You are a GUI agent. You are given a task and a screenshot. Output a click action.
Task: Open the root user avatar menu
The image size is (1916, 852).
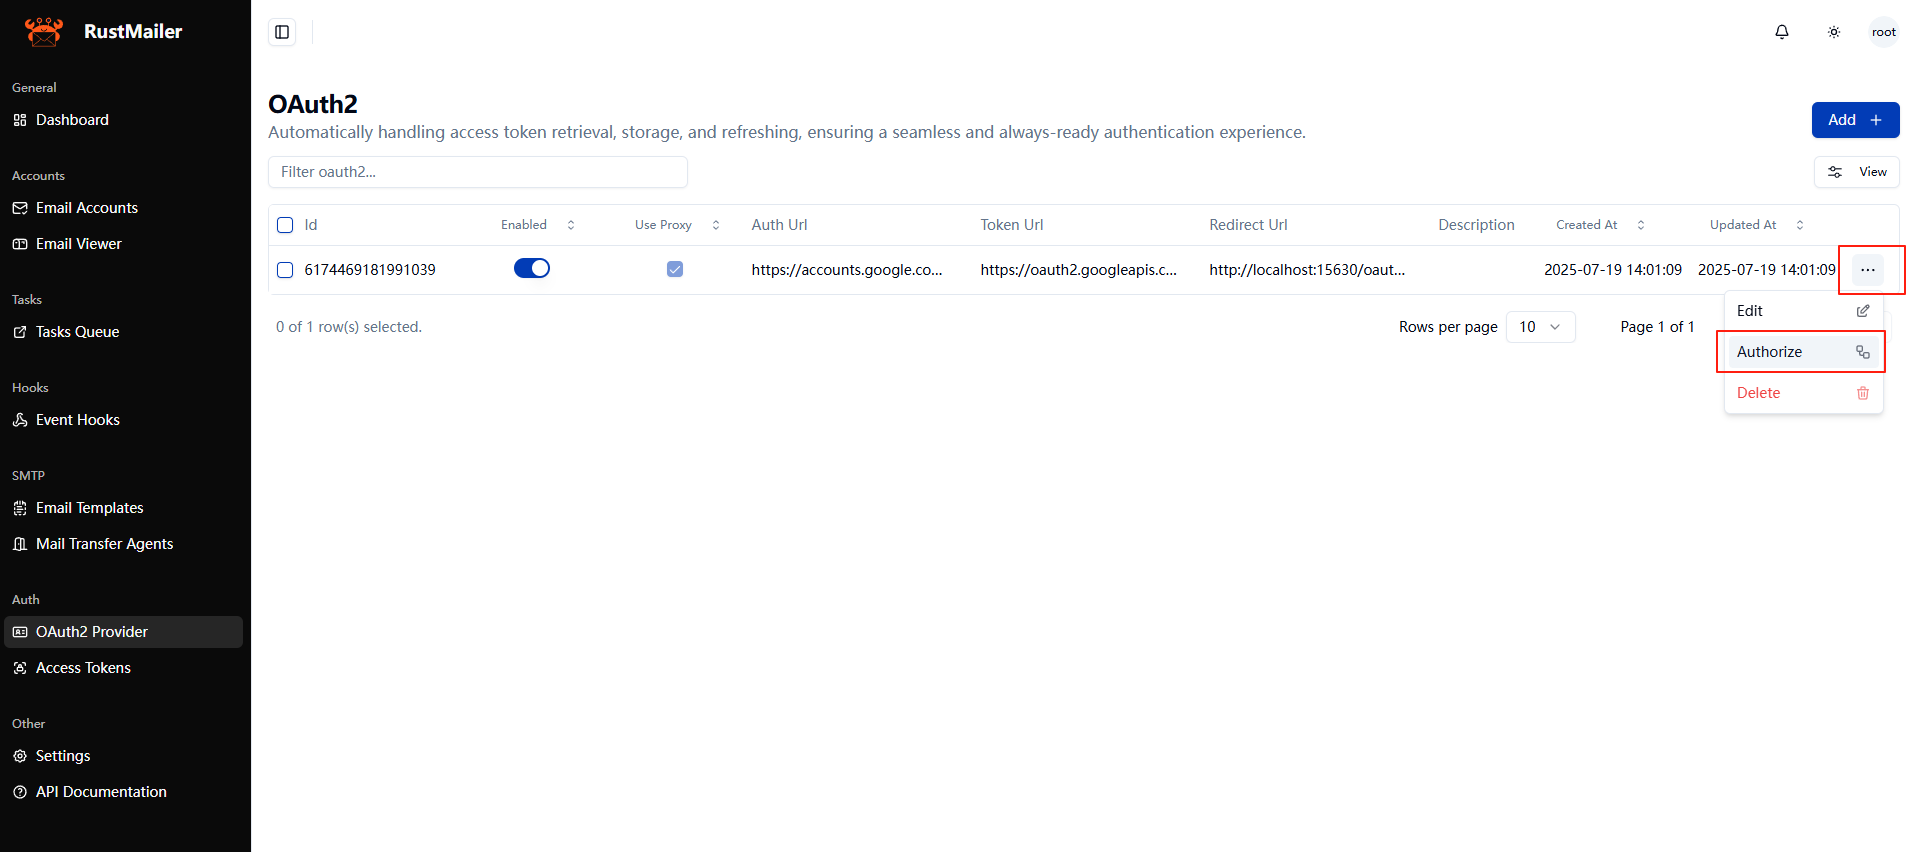click(x=1884, y=32)
